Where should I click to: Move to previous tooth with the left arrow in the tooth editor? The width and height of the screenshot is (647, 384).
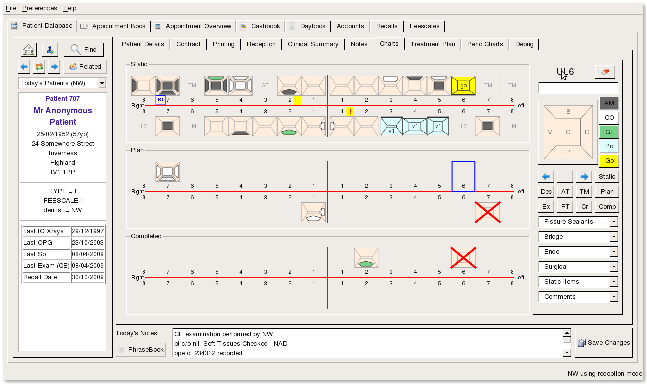pyautogui.click(x=546, y=177)
